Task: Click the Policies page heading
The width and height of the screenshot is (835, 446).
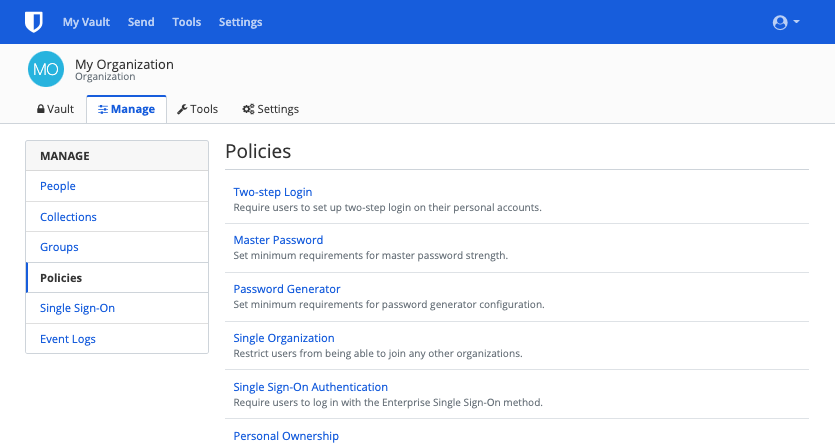Action: pos(258,152)
